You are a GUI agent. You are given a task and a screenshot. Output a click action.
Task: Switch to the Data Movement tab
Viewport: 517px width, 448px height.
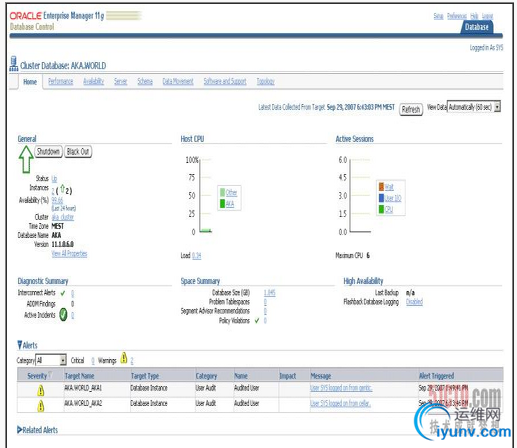[178, 81]
